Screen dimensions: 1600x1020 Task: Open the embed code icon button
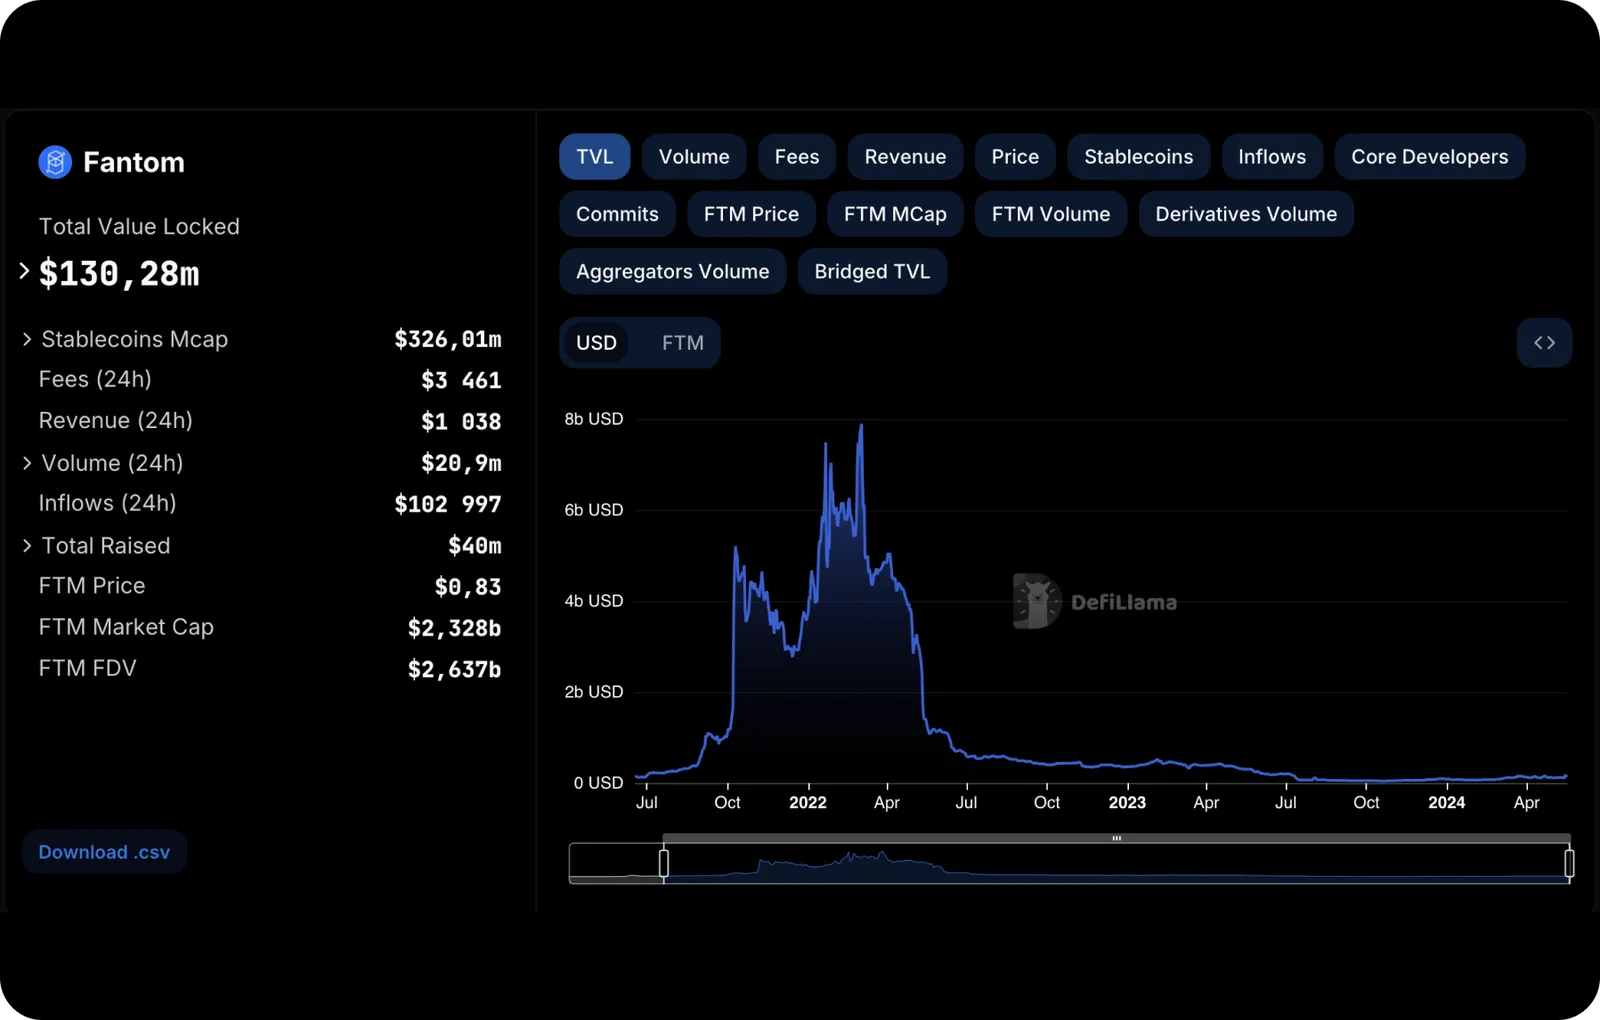(x=1544, y=343)
